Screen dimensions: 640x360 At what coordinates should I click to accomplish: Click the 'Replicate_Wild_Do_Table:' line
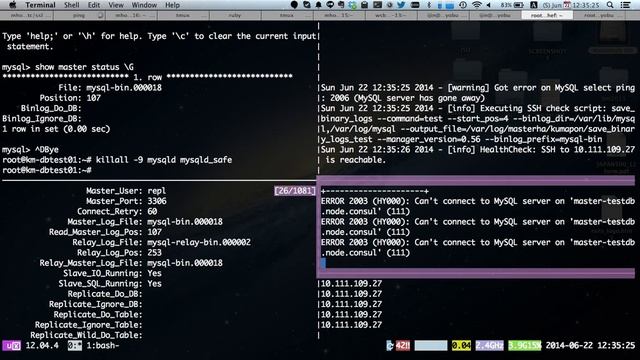86,335
